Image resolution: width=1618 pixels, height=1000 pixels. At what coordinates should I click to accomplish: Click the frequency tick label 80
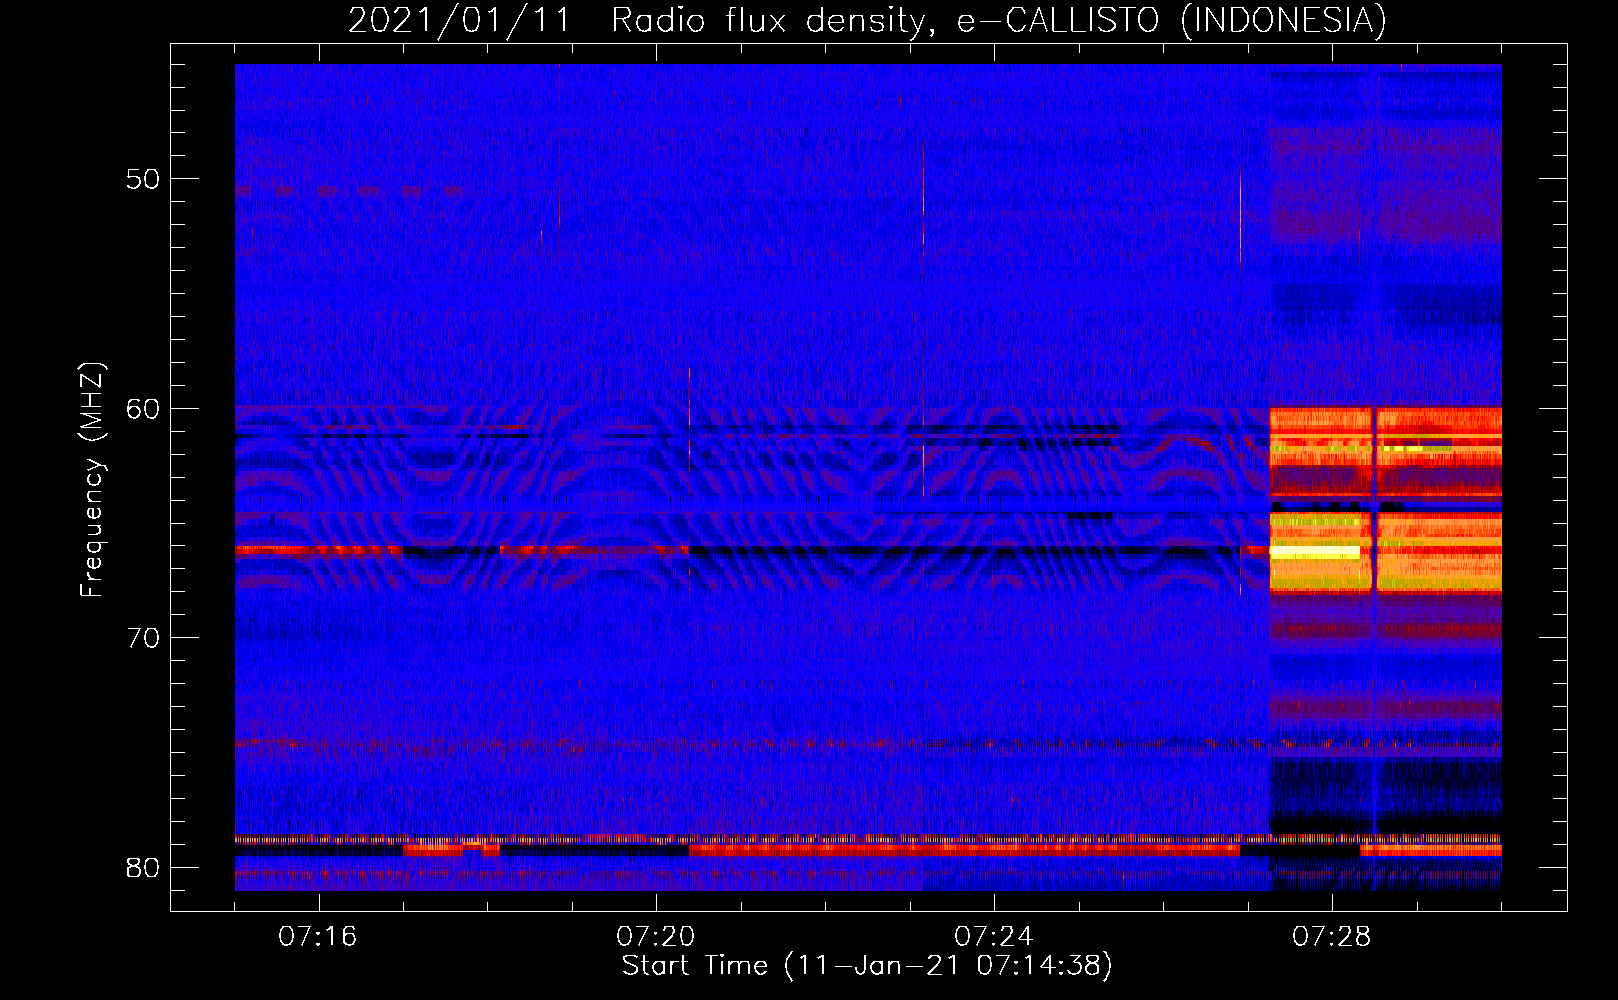click(143, 867)
